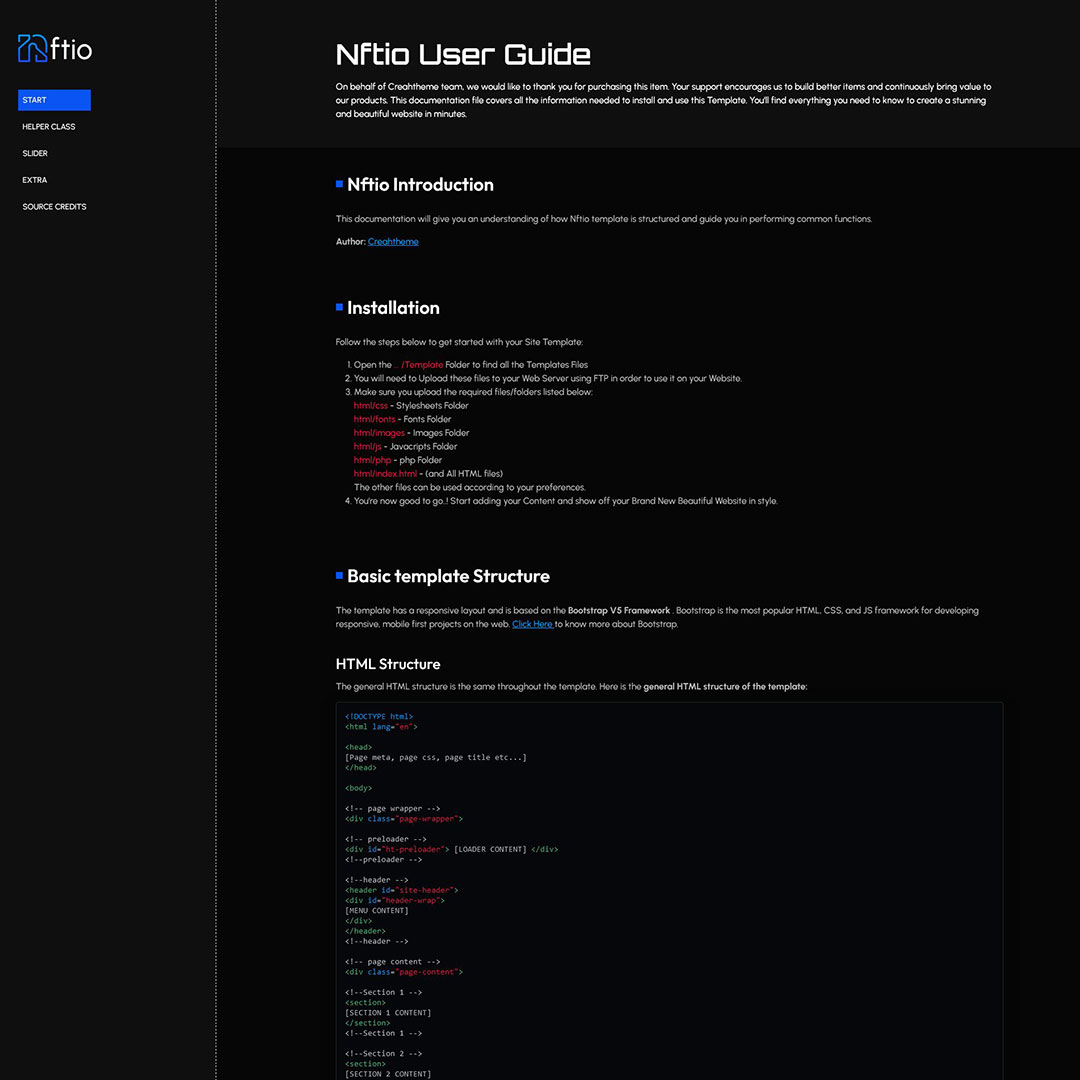1080x1080 pixels.
Task: Click blue square beside Basic template Structure
Action: (340, 575)
